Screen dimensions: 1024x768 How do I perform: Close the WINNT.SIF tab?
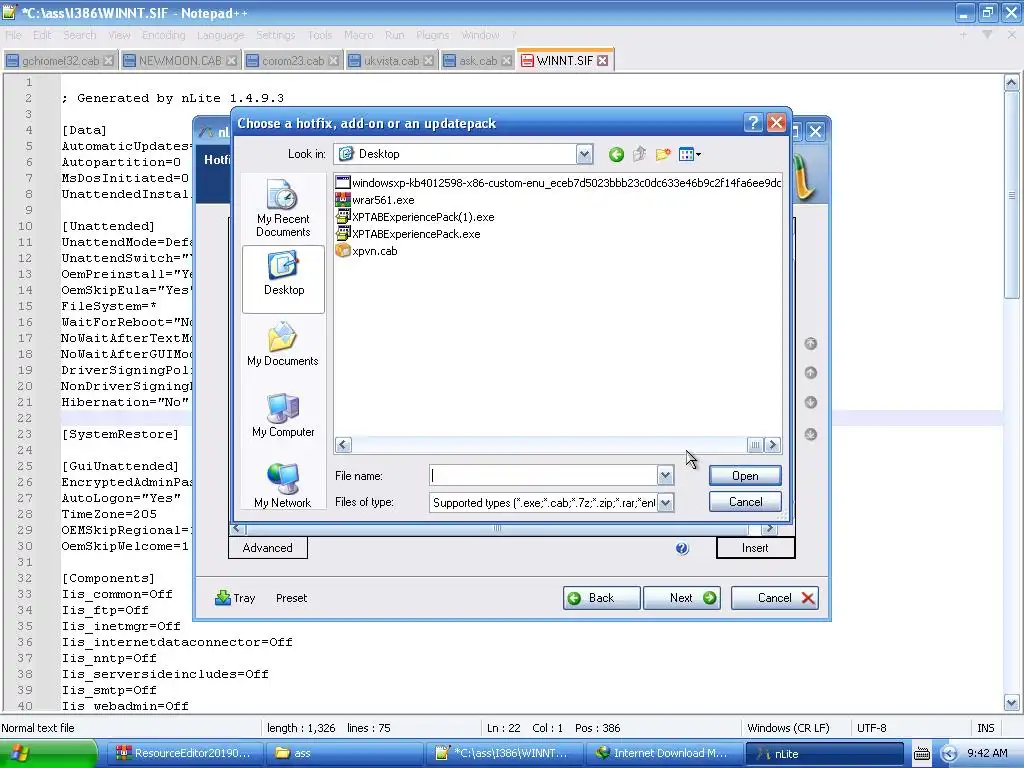(x=603, y=61)
